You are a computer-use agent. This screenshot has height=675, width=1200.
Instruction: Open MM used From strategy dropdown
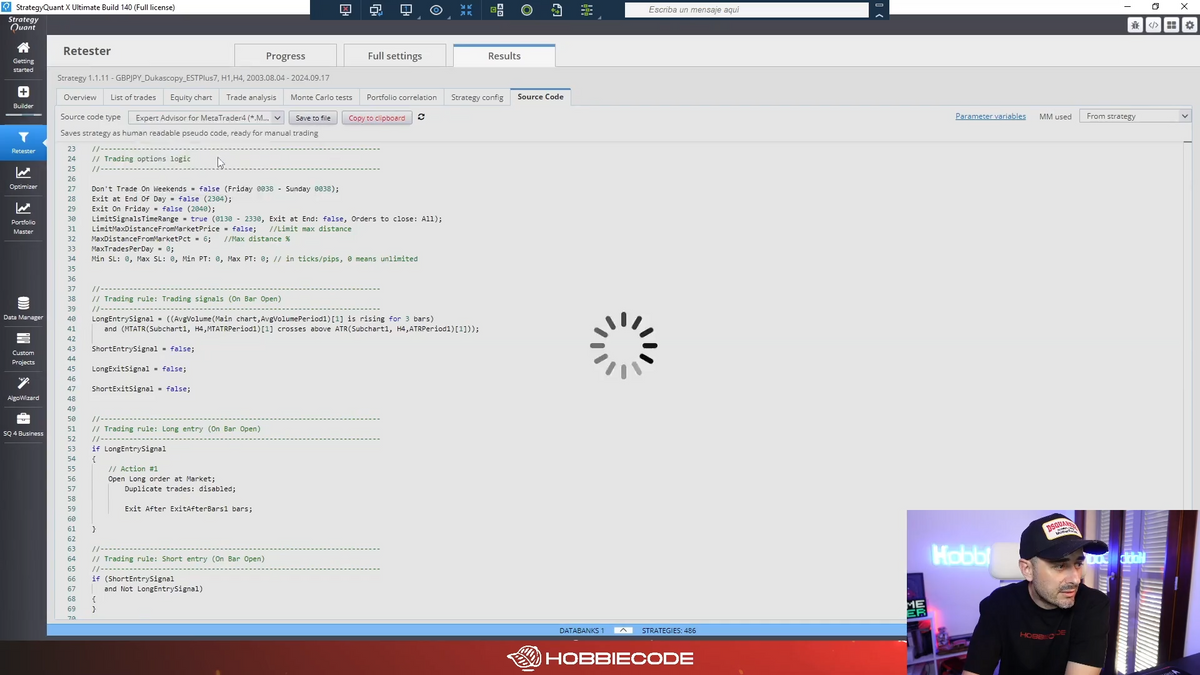coord(1136,116)
